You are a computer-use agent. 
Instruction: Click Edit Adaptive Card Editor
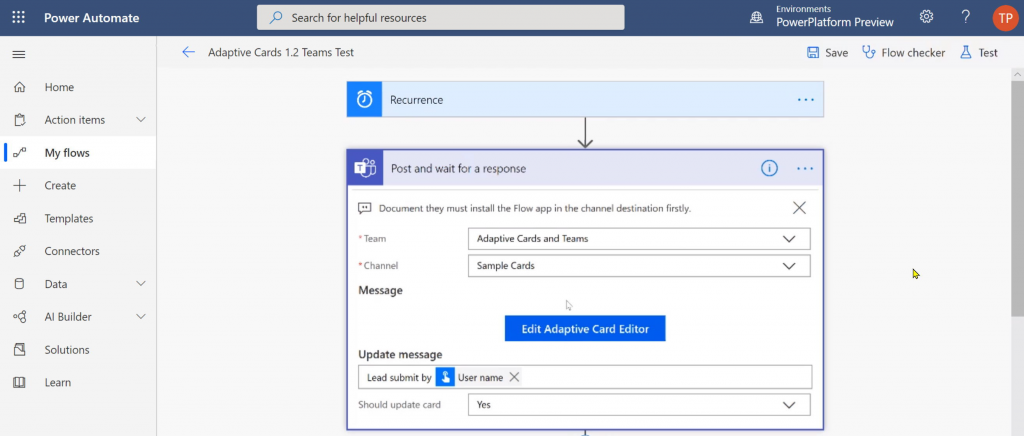pos(585,329)
